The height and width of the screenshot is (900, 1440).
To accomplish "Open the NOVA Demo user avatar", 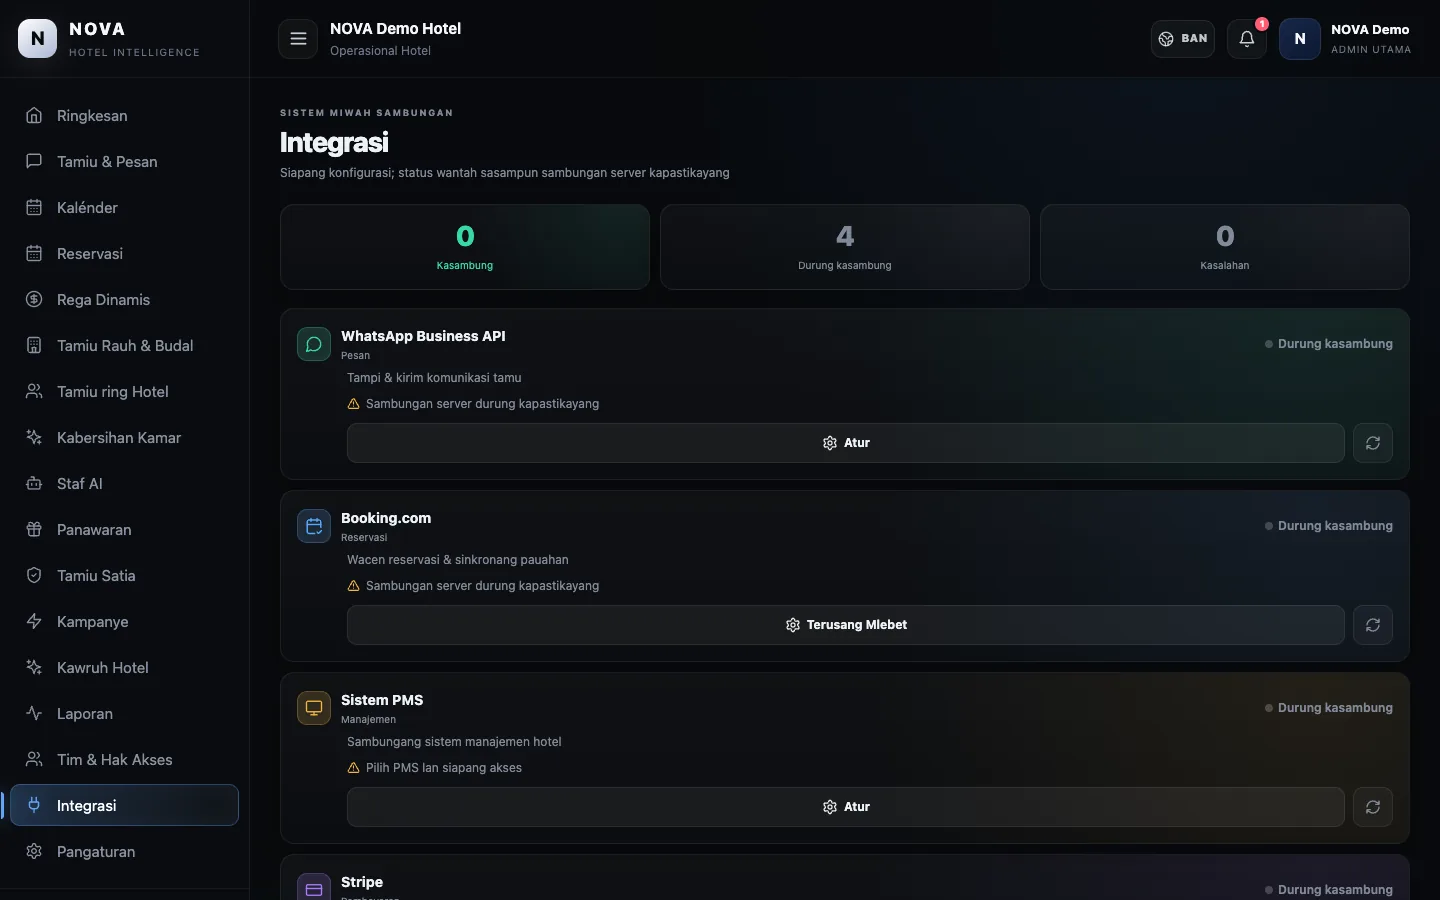I will click(1300, 39).
